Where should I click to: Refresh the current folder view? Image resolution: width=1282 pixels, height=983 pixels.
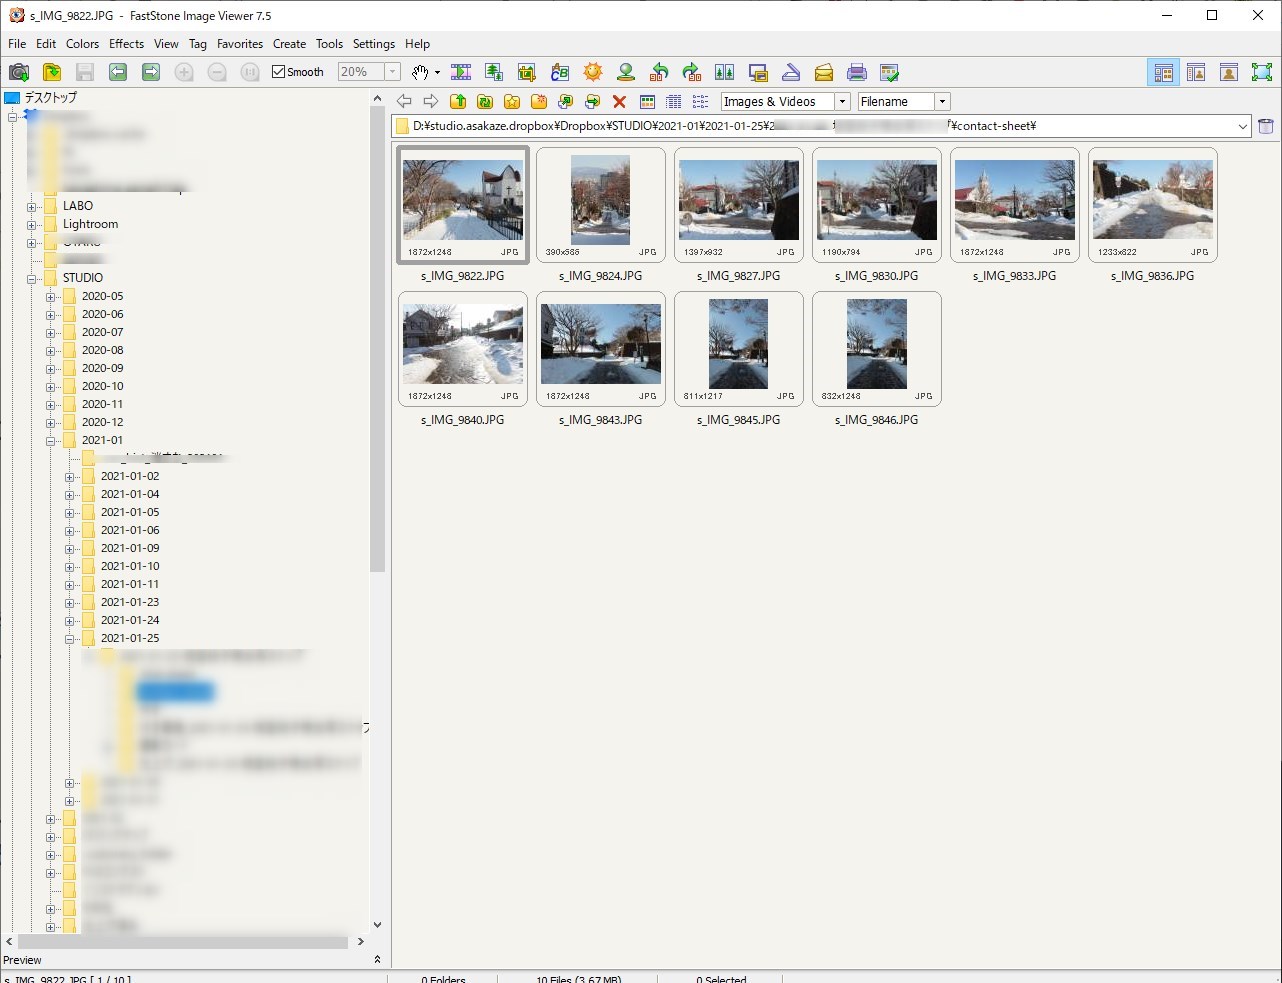click(484, 101)
